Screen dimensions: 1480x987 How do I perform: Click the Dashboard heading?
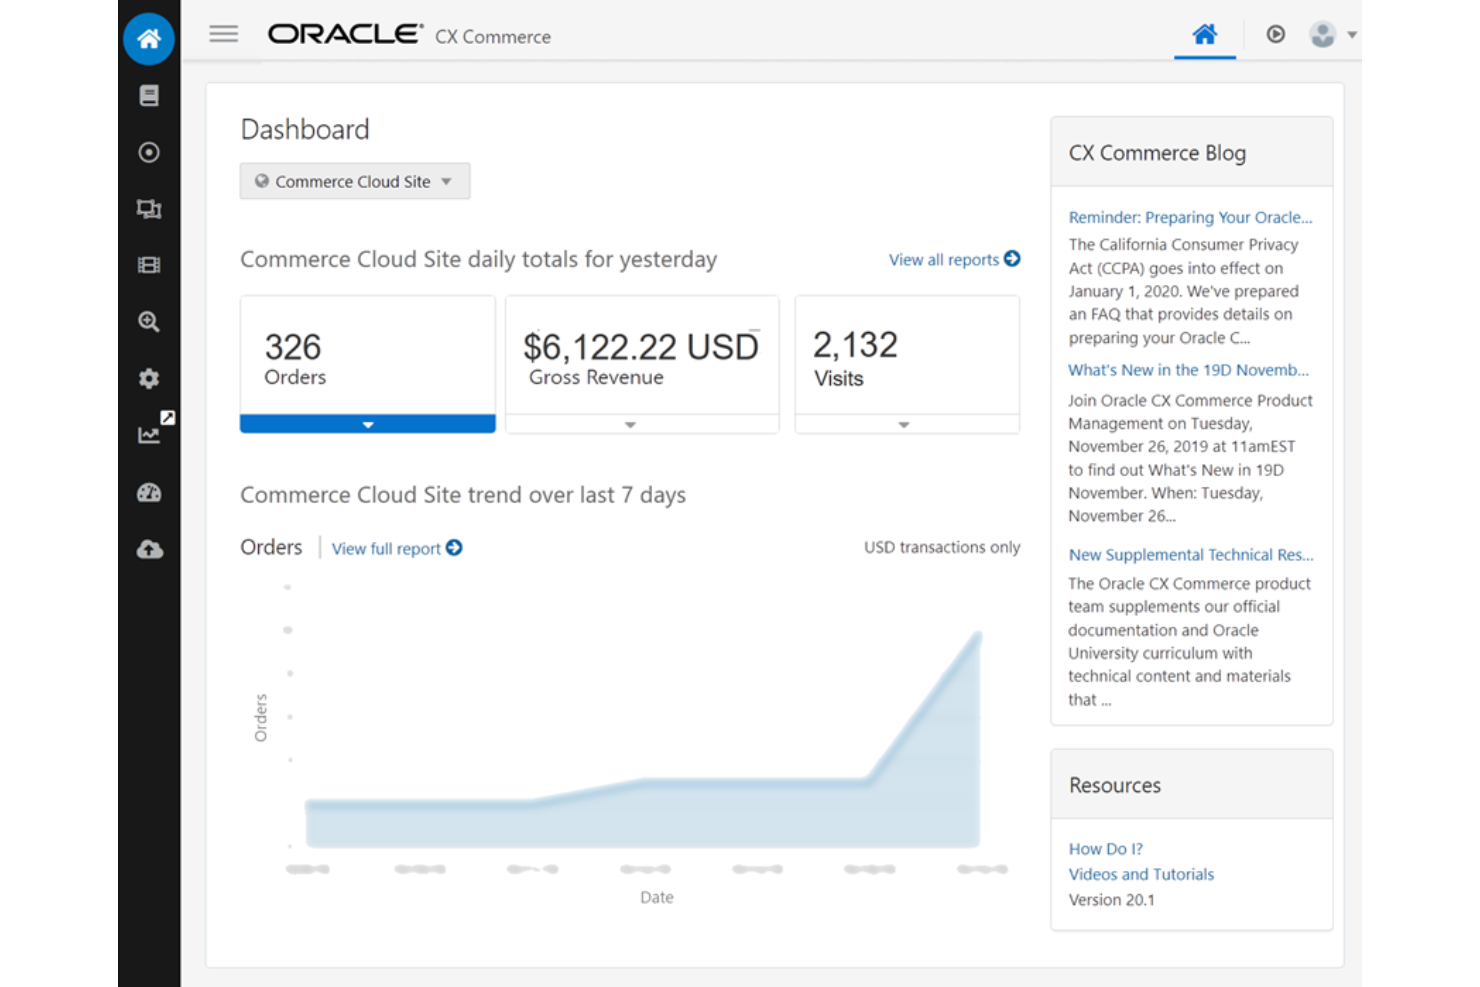305,129
